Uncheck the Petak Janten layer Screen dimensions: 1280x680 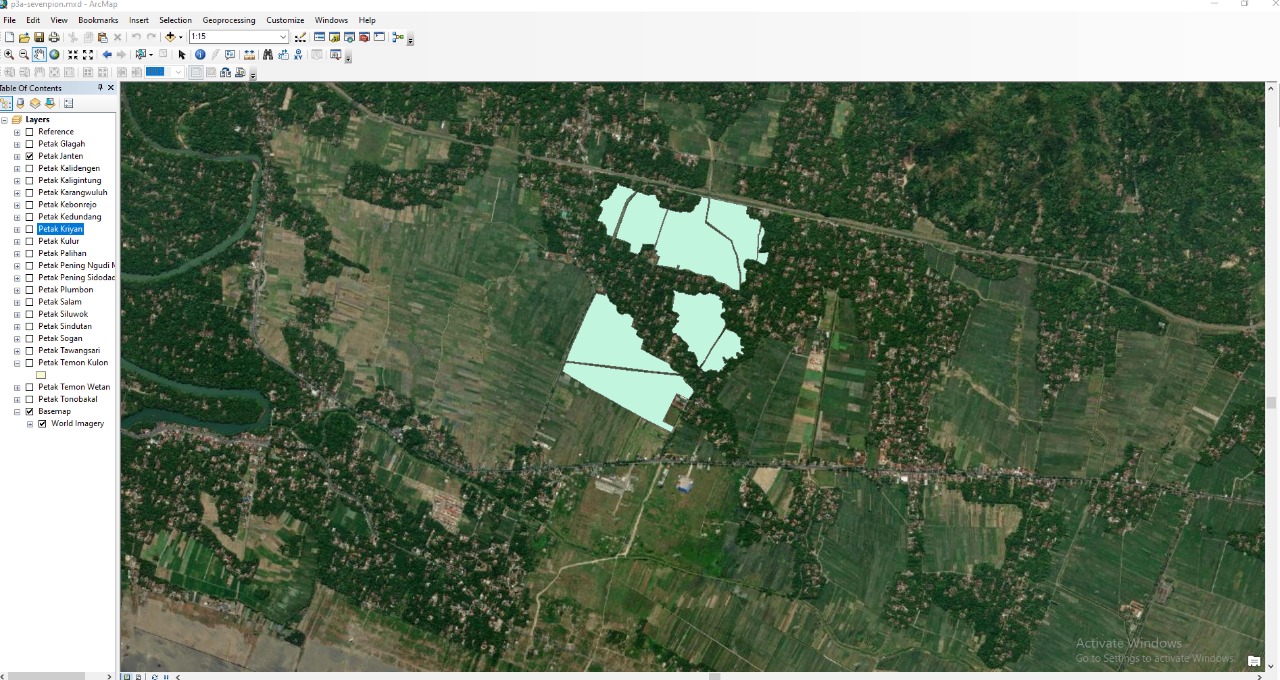[x=30, y=156]
